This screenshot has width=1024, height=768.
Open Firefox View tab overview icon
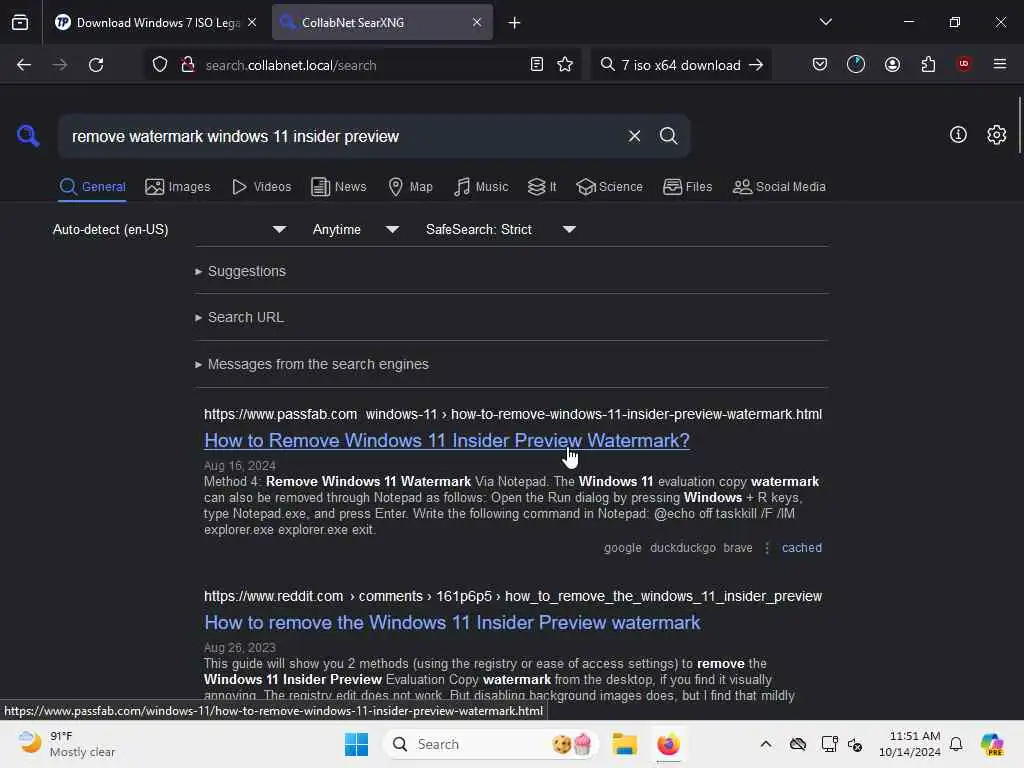pos(20,23)
